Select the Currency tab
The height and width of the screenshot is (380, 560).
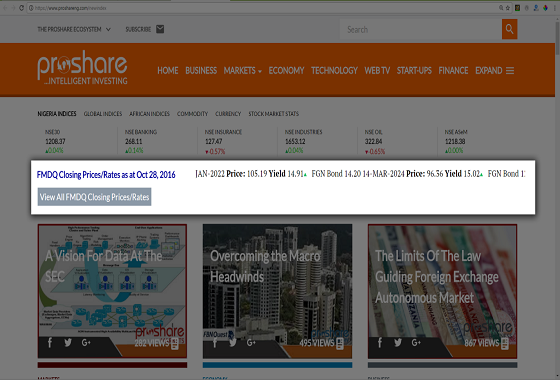pyautogui.click(x=228, y=114)
